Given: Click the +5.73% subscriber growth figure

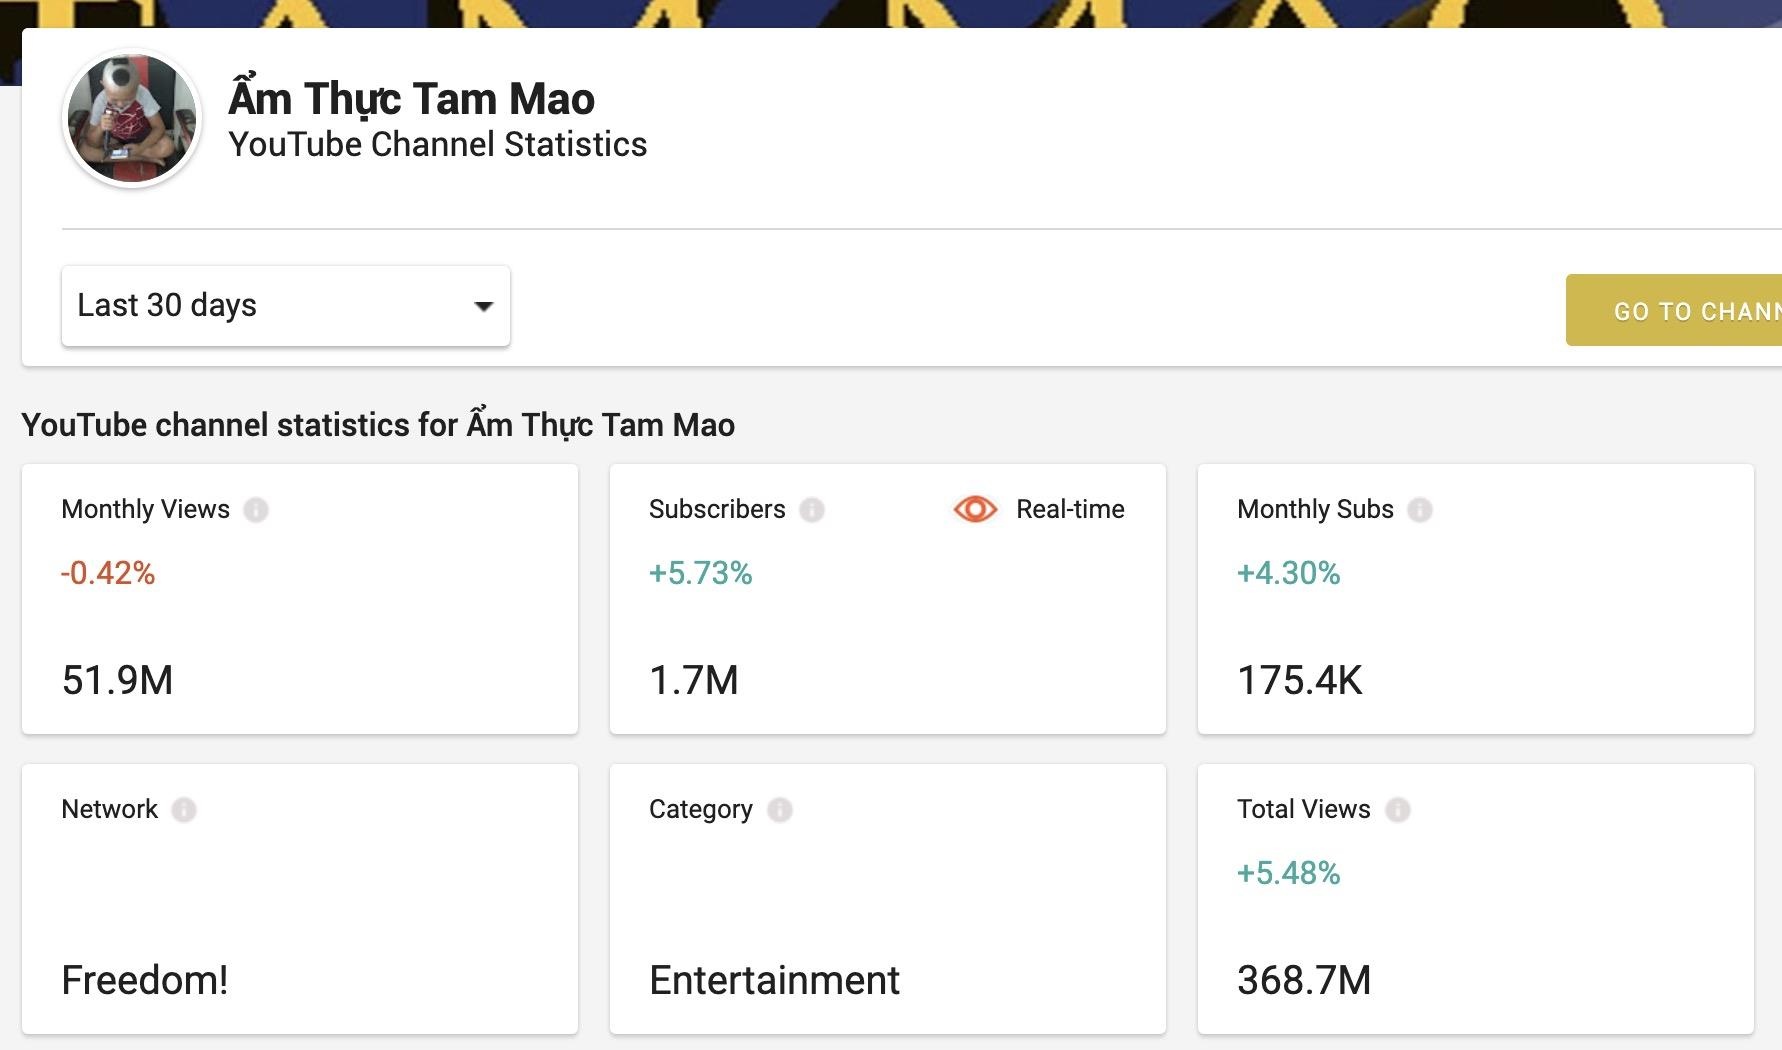Looking at the screenshot, I should pos(701,573).
